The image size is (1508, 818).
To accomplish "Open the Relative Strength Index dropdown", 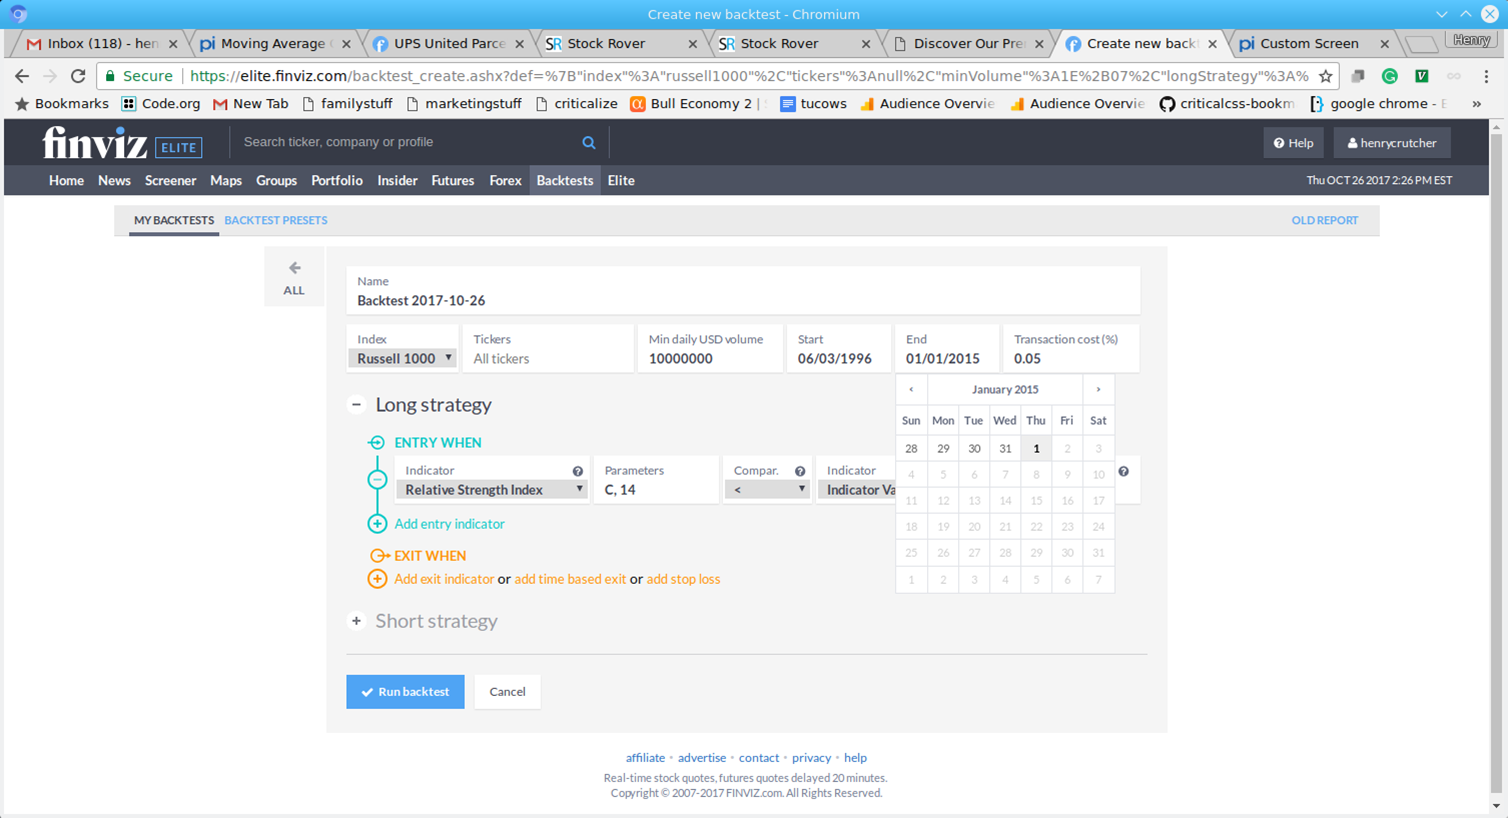I will [x=491, y=490].
